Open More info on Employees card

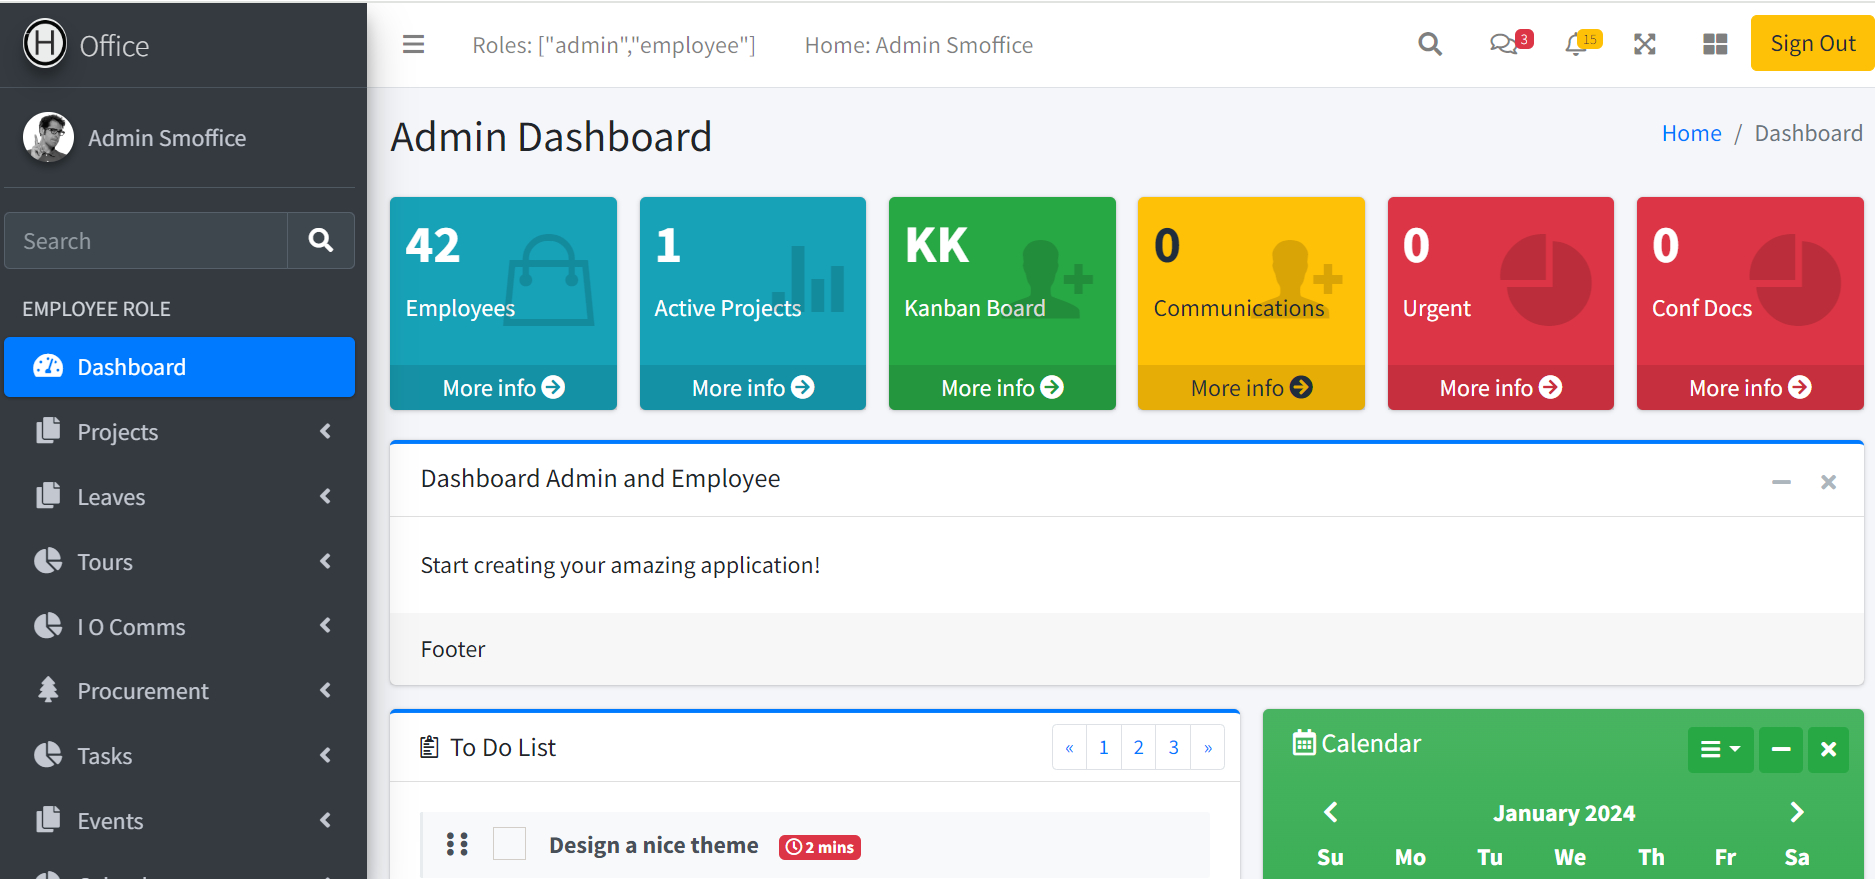click(503, 388)
